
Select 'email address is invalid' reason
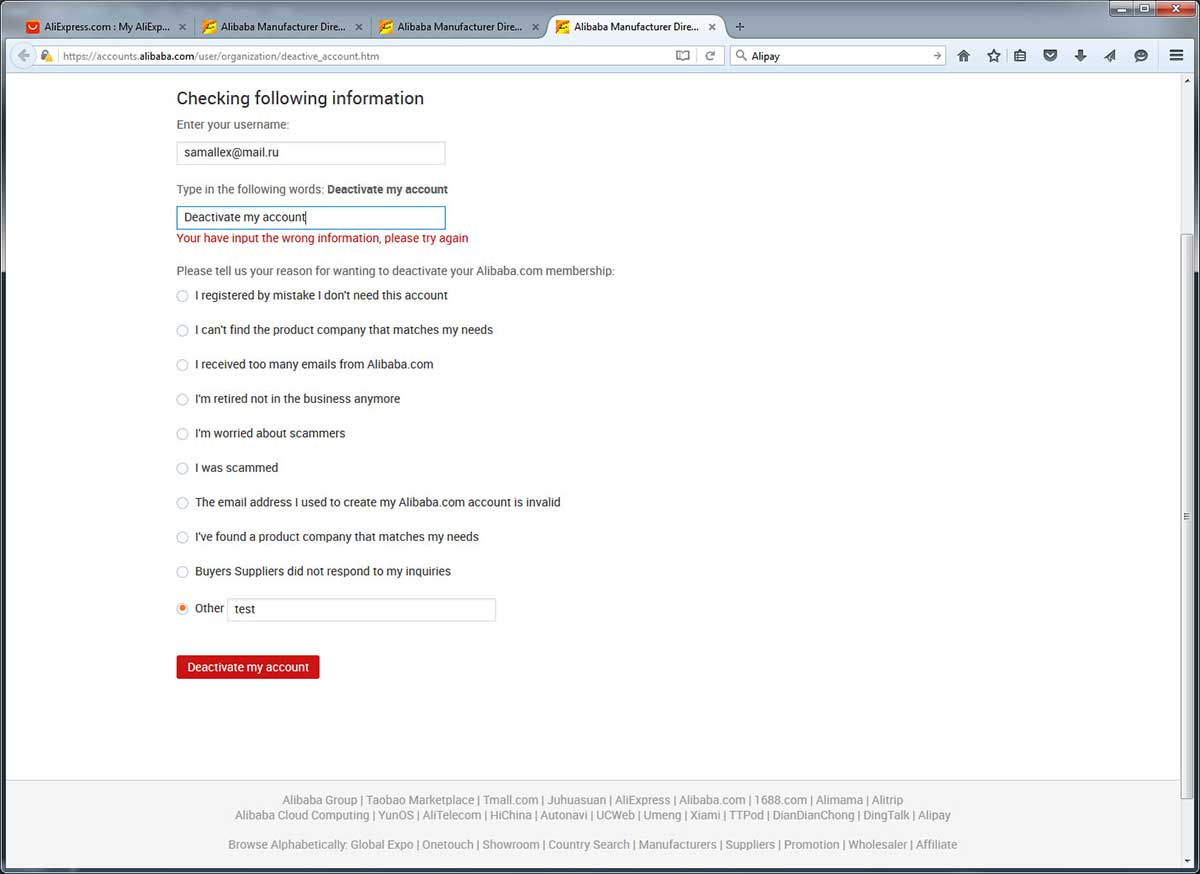pyautogui.click(x=182, y=503)
